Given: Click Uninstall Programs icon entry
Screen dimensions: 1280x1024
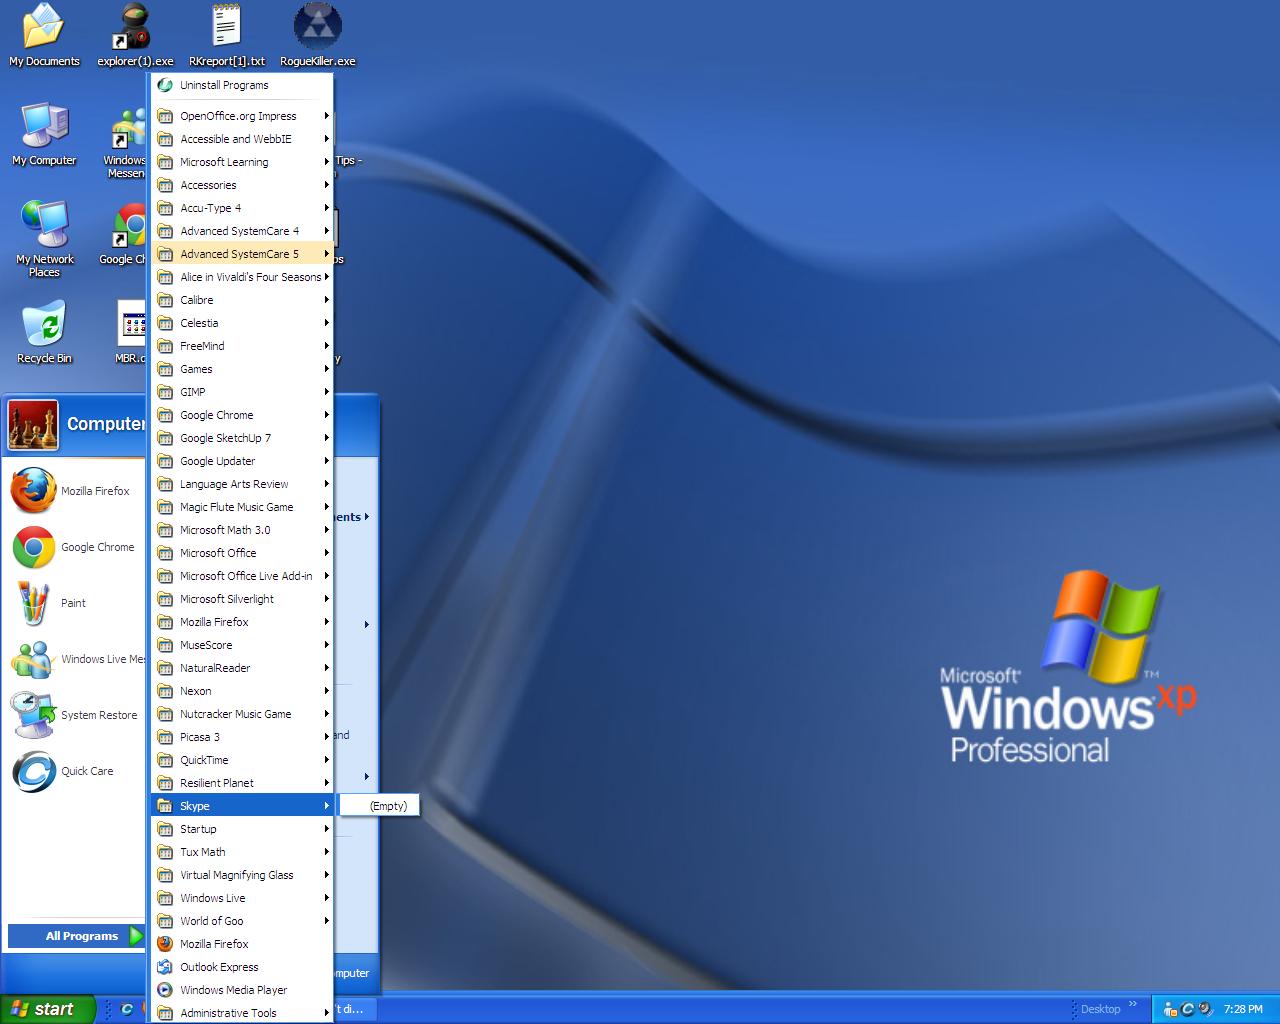Looking at the screenshot, I should click(242, 85).
